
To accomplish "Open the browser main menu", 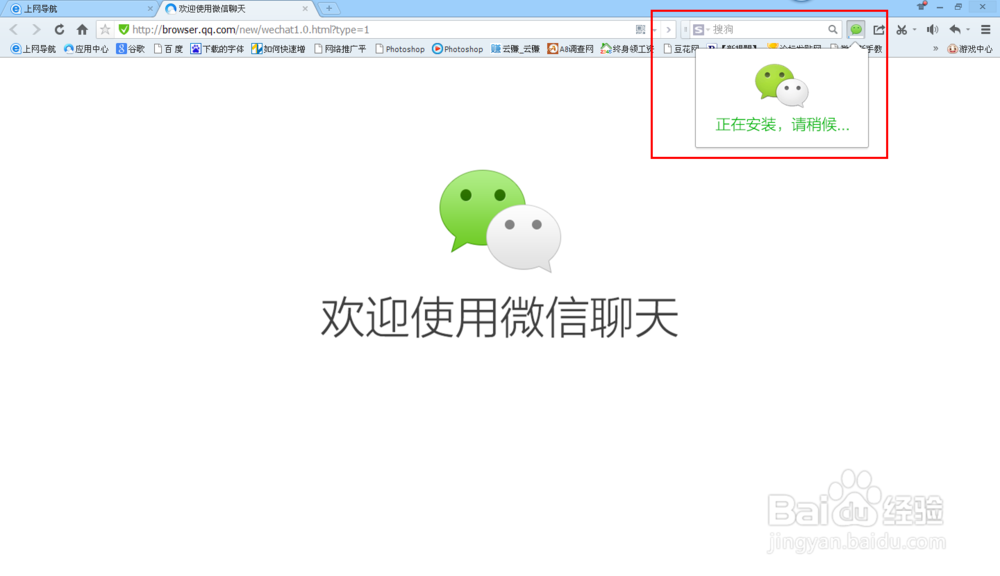I will point(985,29).
